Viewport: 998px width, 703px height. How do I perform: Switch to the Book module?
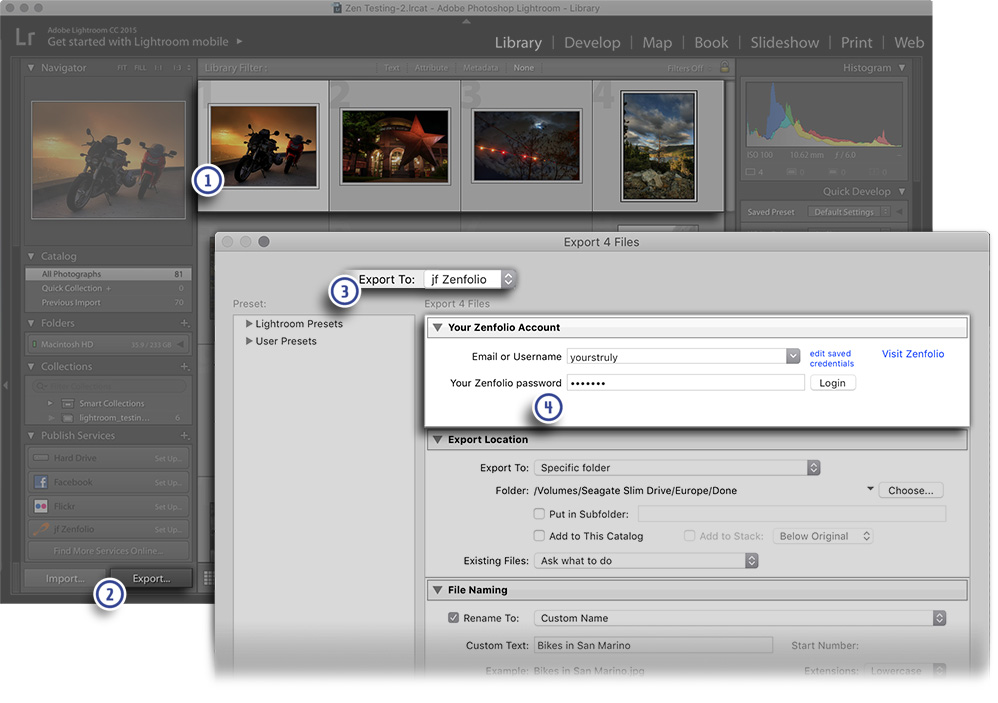711,43
